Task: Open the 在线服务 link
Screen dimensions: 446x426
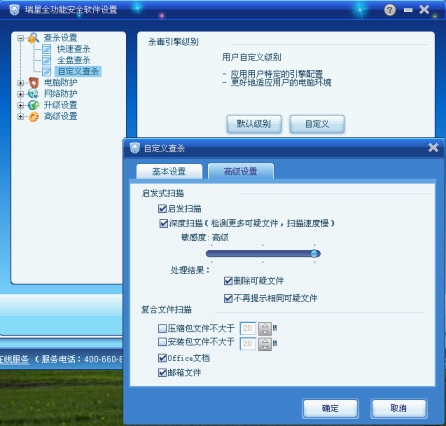Action: [x=14, y=359]
